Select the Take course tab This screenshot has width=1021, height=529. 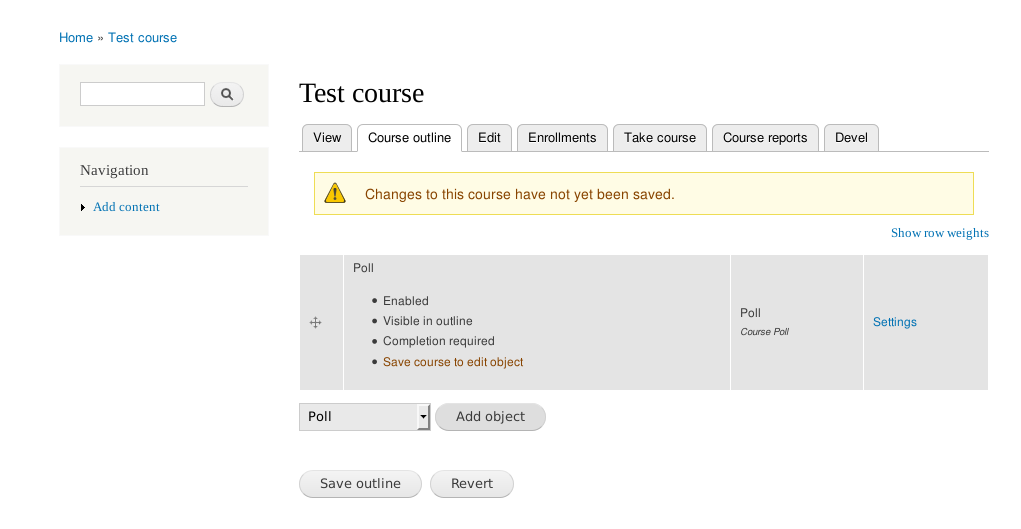[660, 138]
